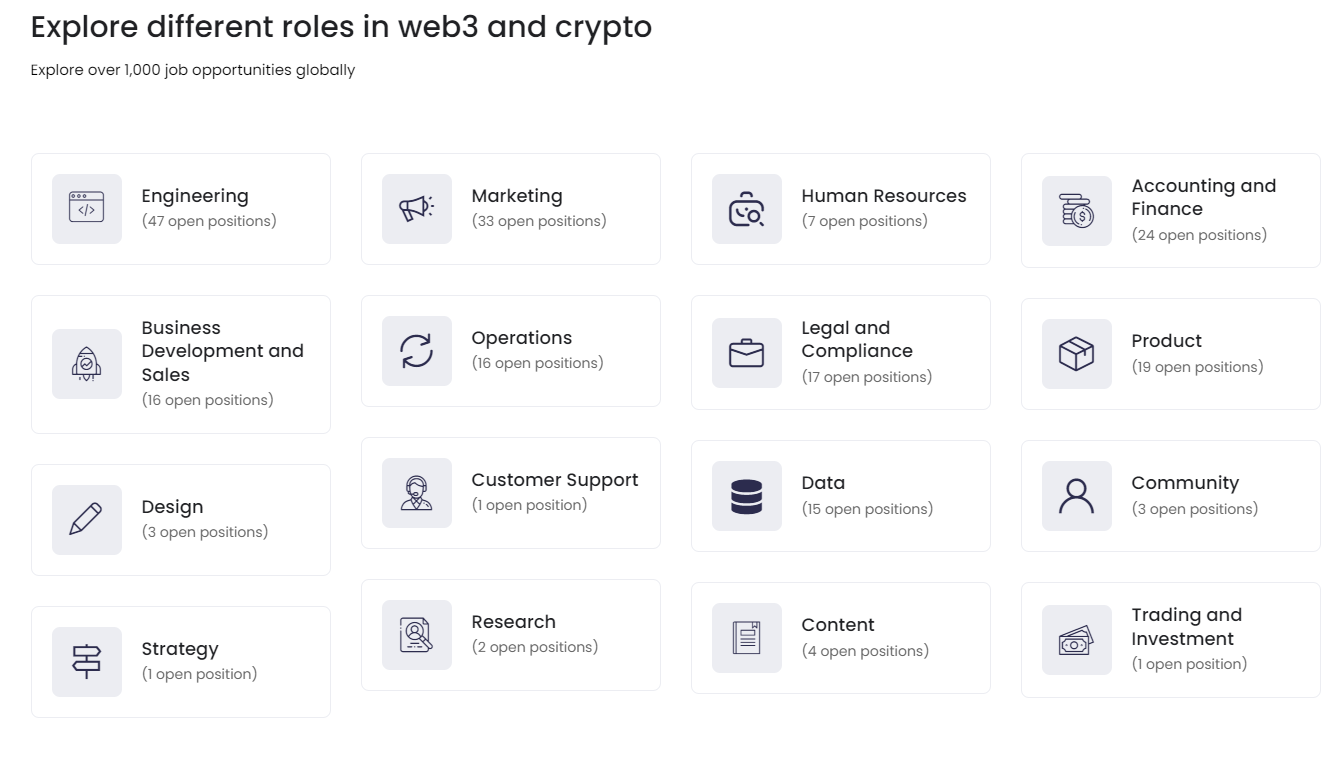Select the Research document magnifier icon
This screenshot has width=1341, height=758.
416,635
